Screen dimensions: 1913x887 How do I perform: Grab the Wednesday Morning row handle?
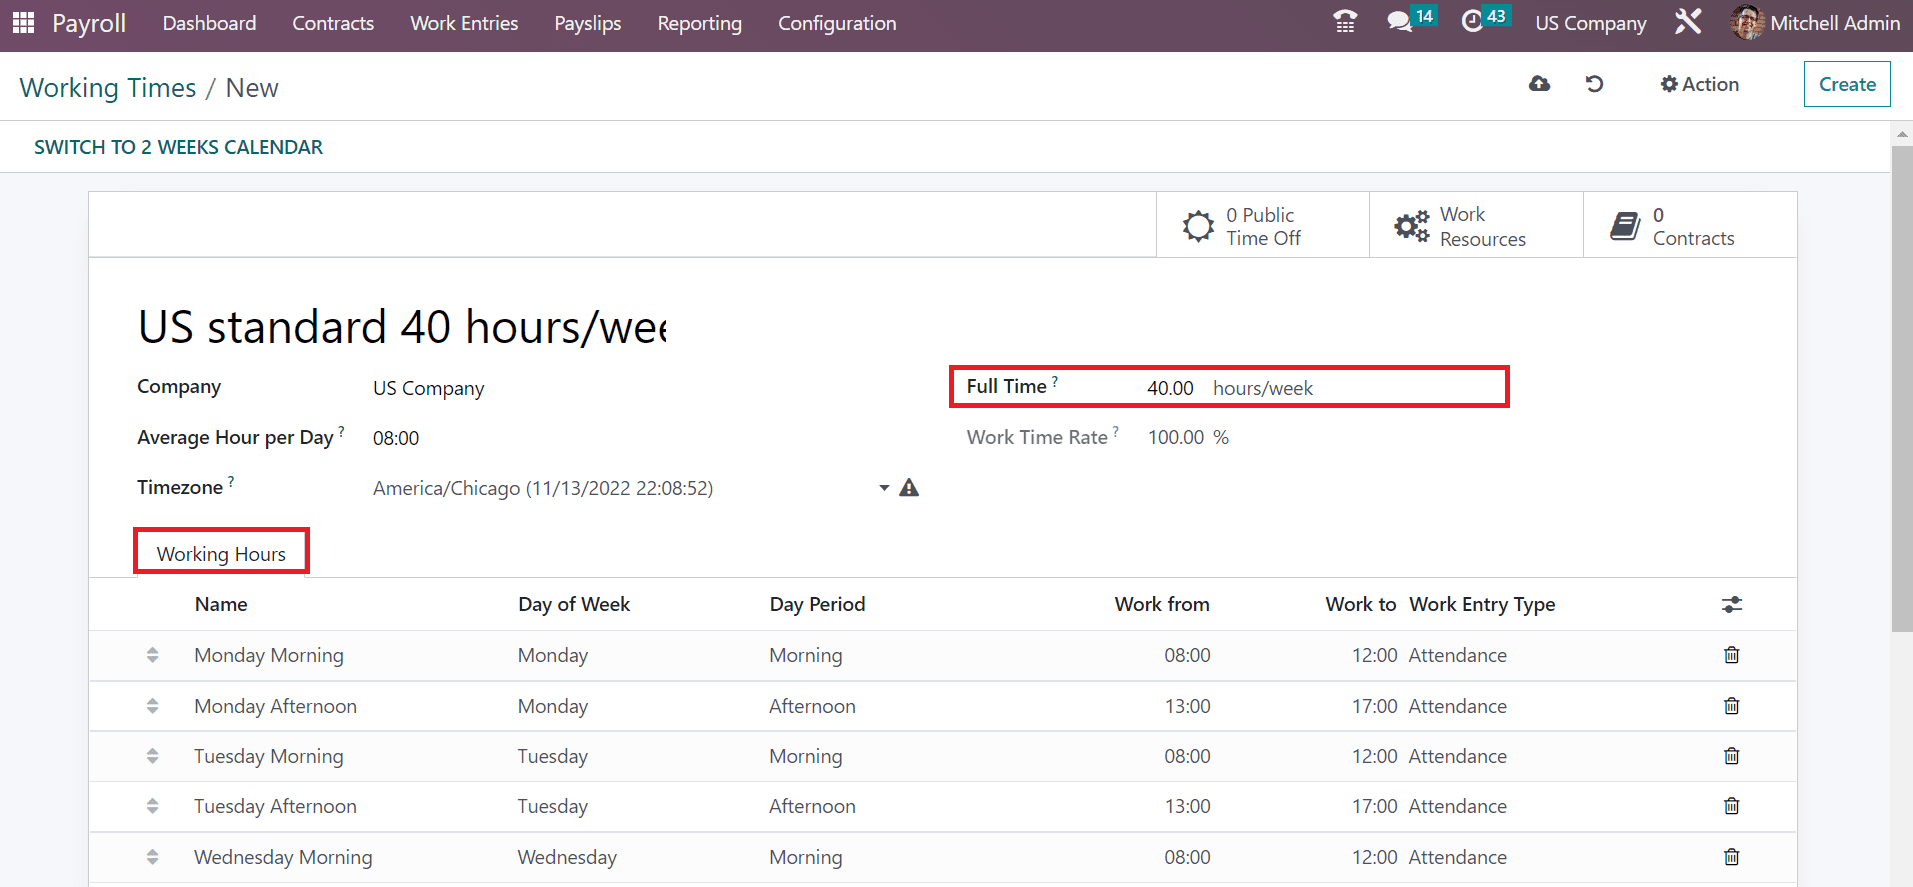tap(152, 857)
